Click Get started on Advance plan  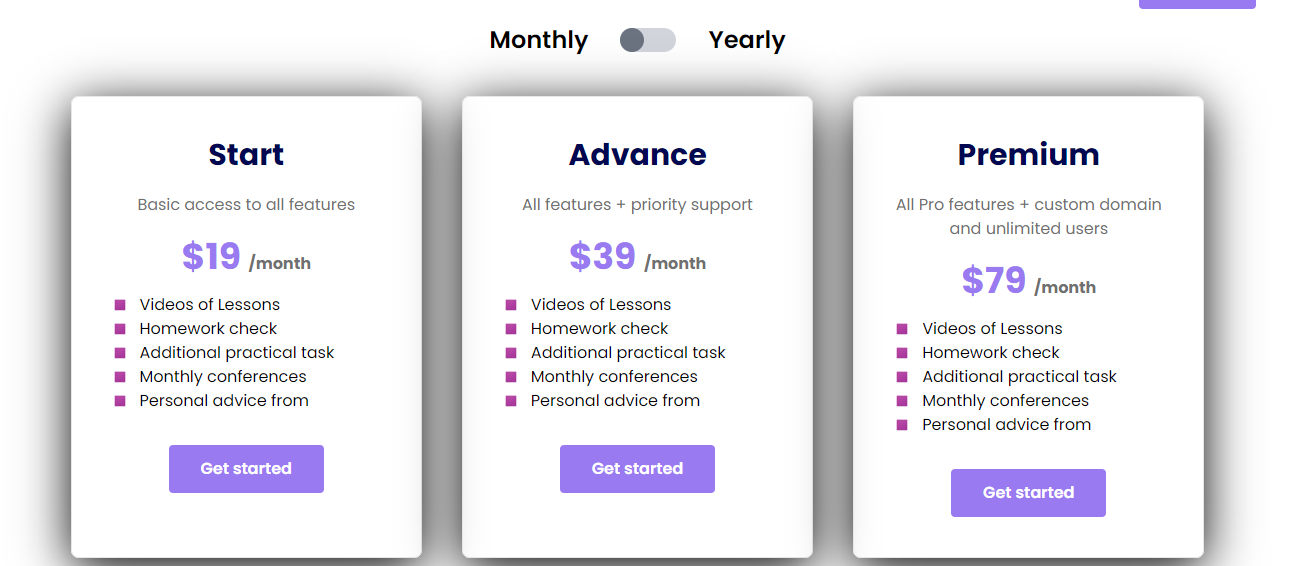click(637, 469)
